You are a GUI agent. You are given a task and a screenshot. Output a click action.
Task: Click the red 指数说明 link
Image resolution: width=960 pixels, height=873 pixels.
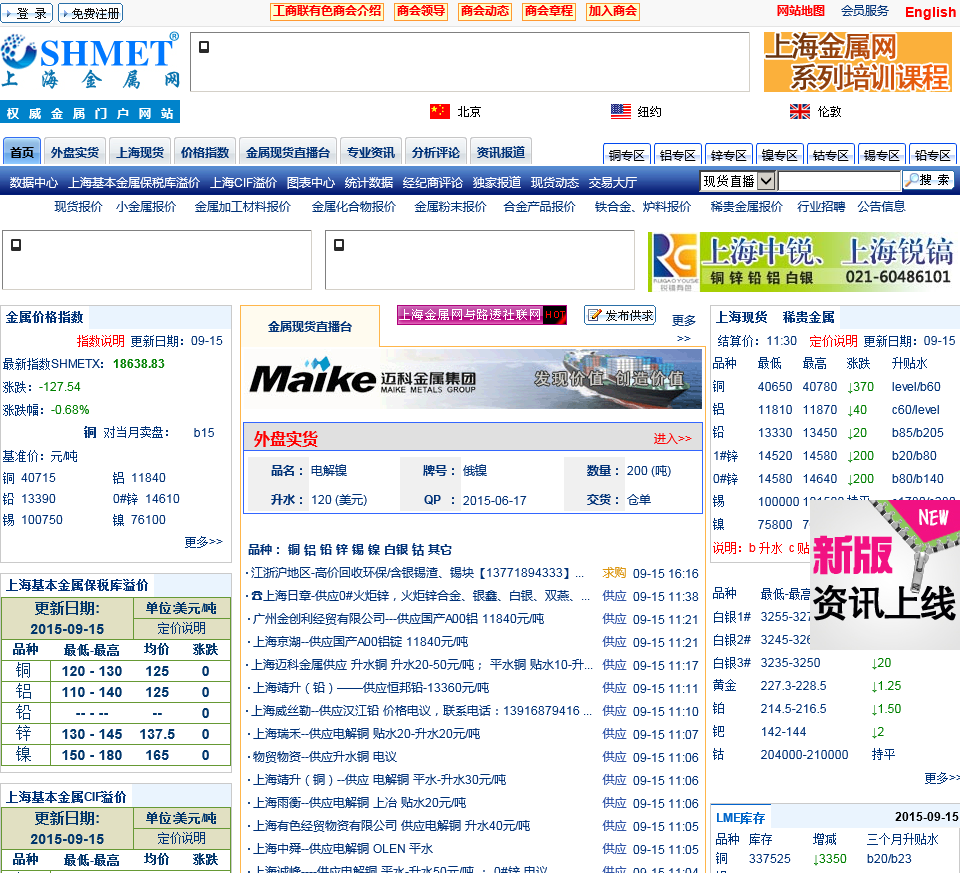tap(100, 341)
